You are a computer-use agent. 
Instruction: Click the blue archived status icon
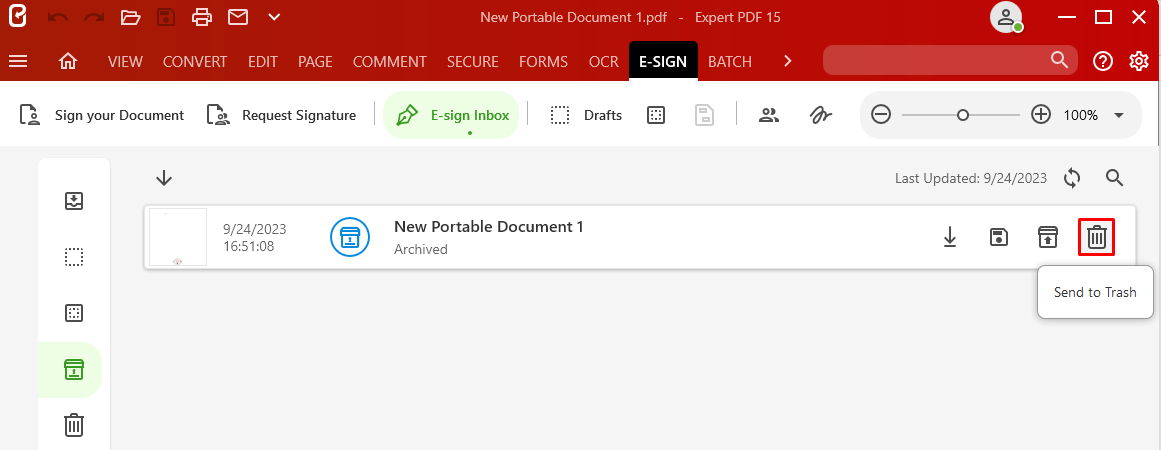point(349,238)
